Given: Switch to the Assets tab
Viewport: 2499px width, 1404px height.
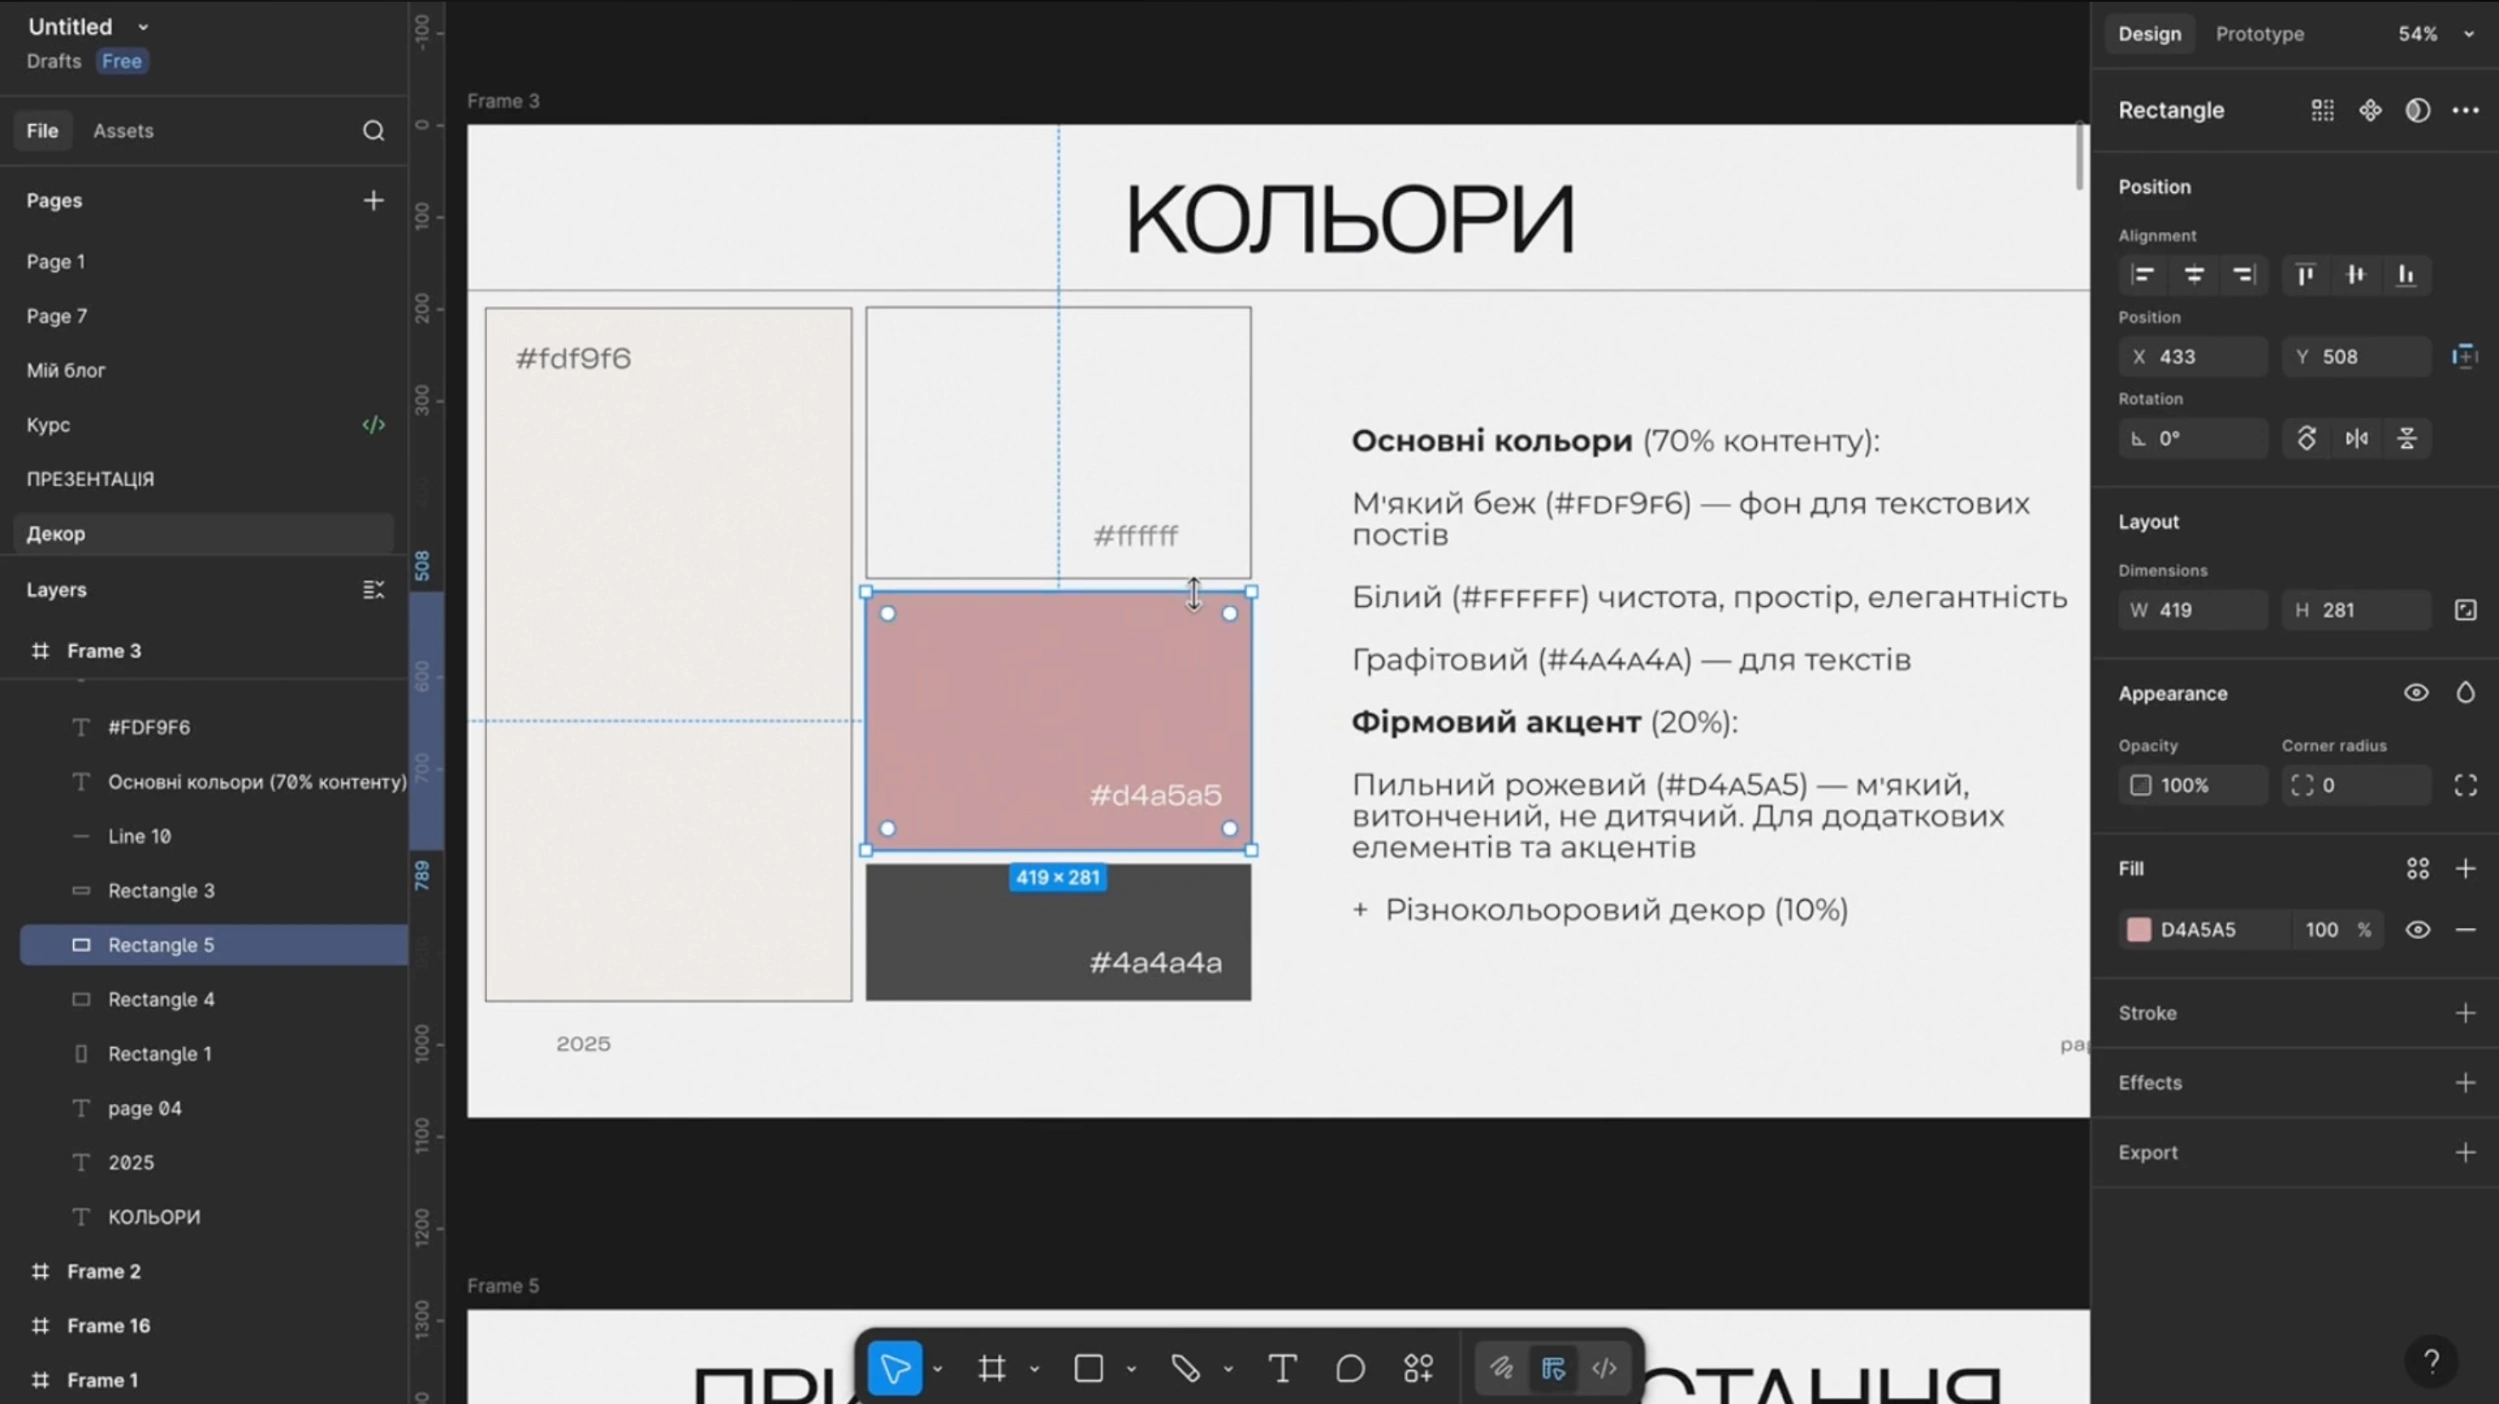Looking at the screenshot, I should pyautogui.click(x=123, y=131).
